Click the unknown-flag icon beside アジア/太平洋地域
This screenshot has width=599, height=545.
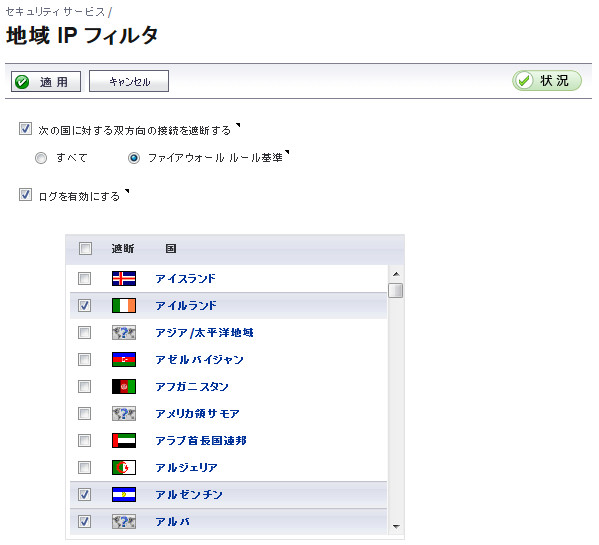pos(124,333)
